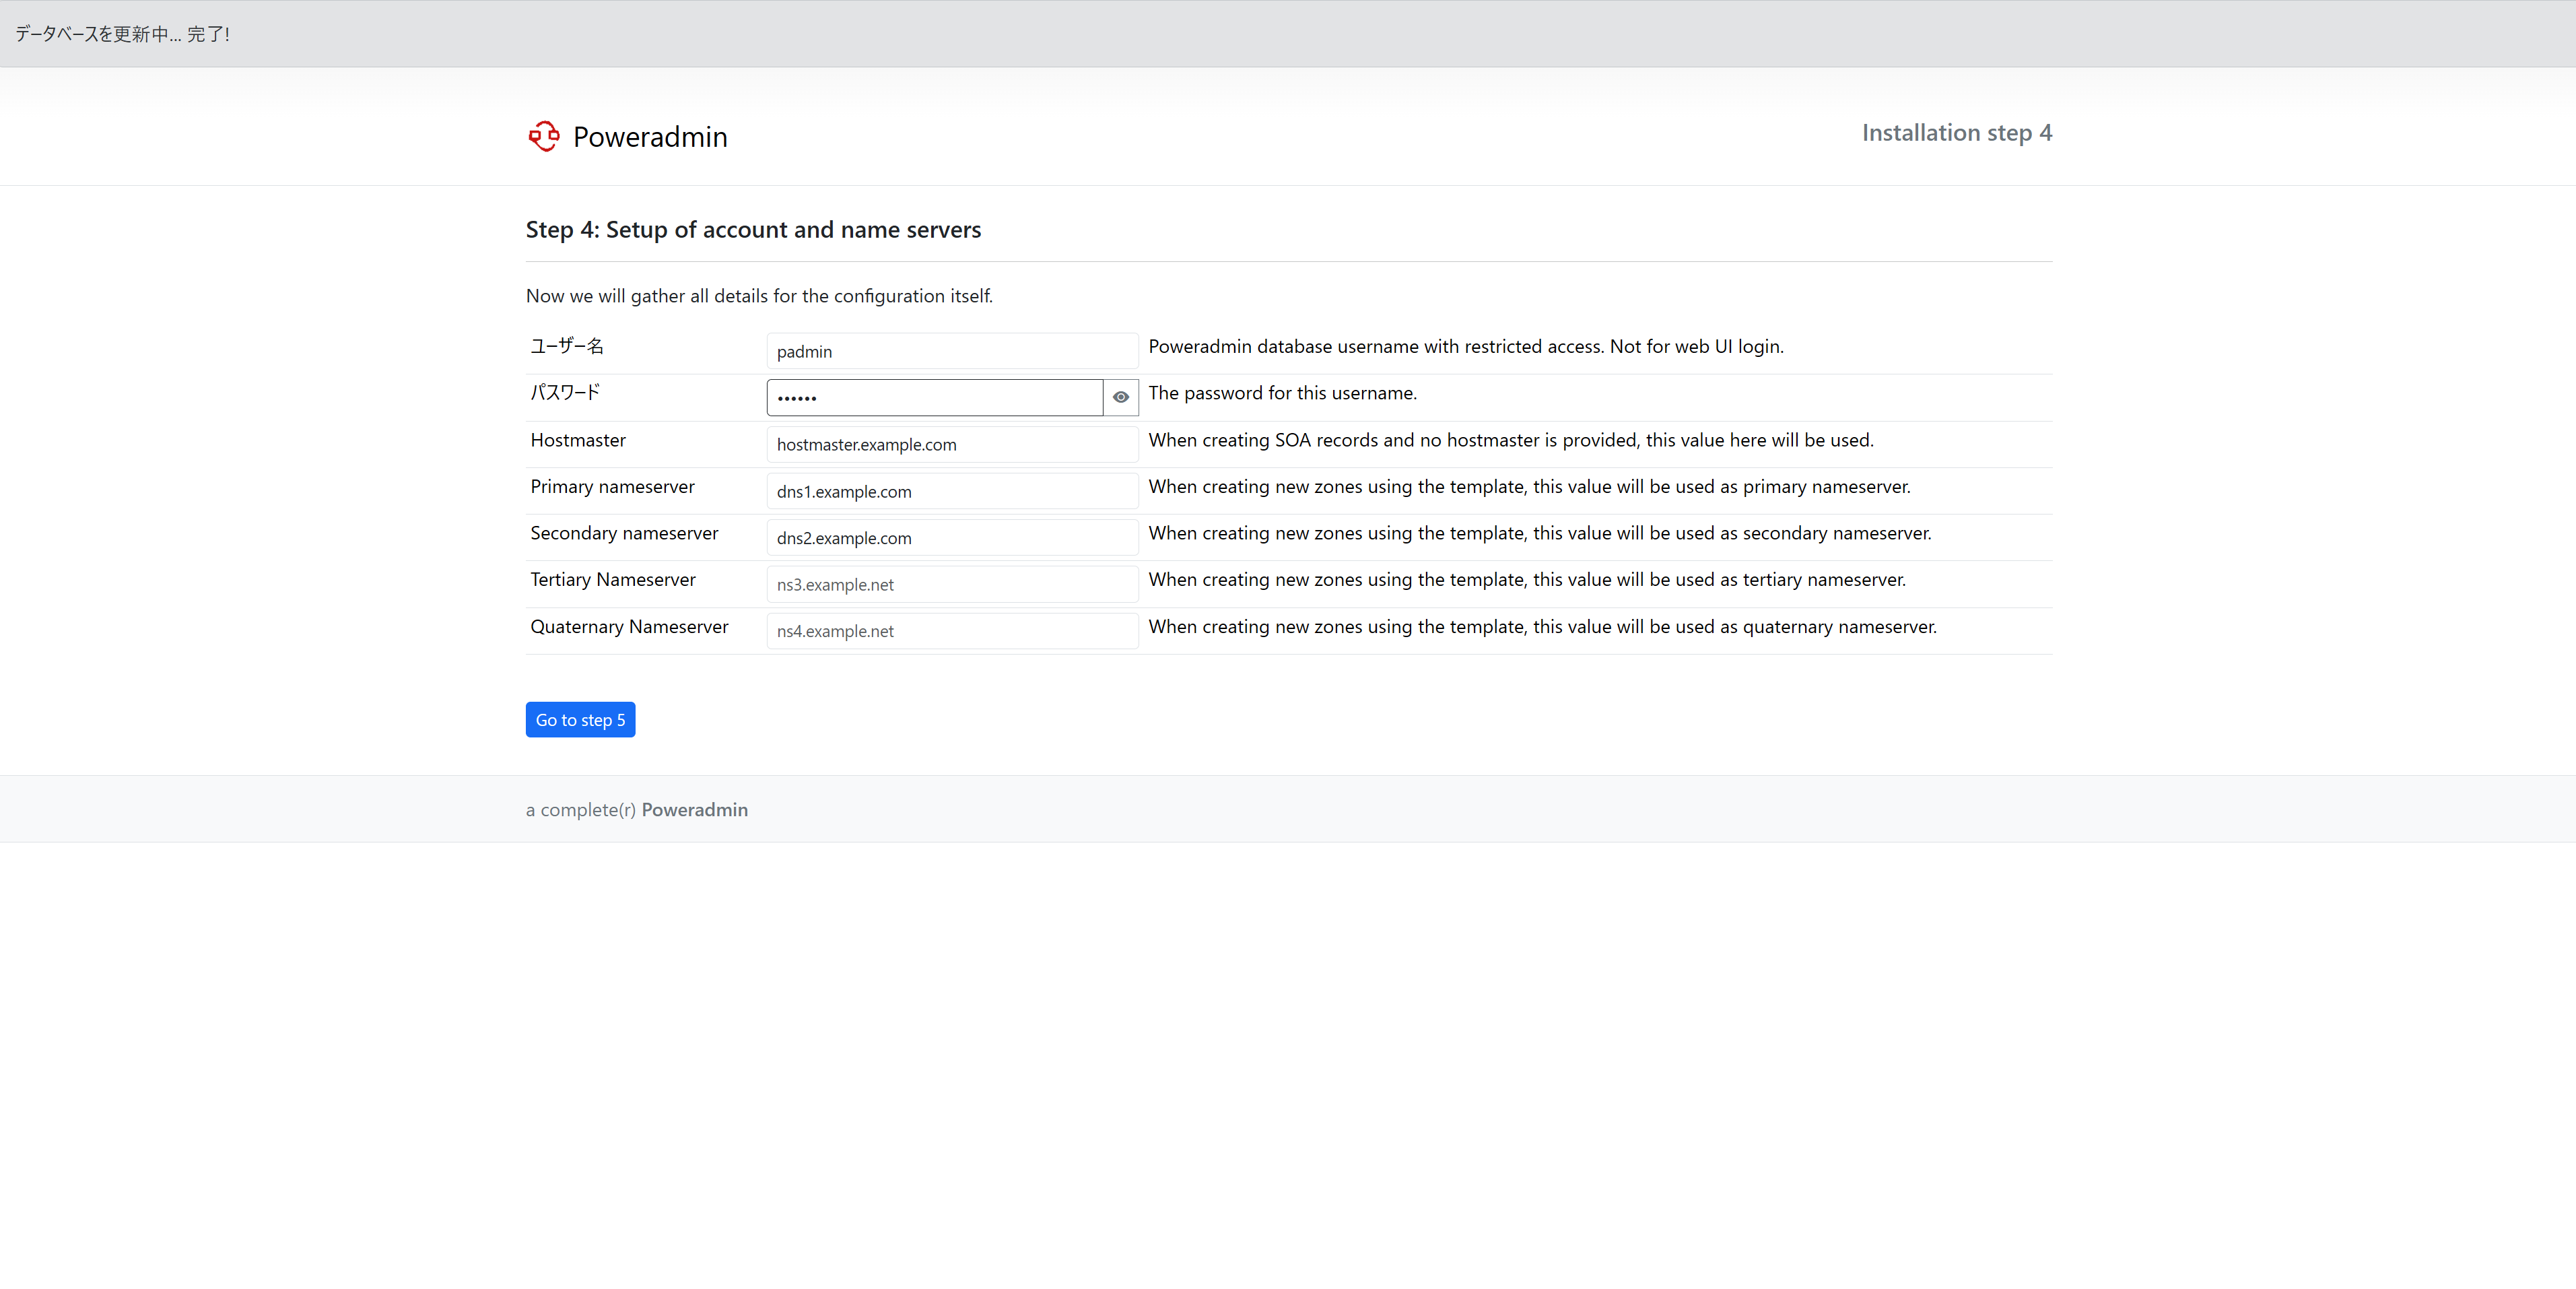Click the Step 4 setup heading
The image size is (2576, 1289).
[753, 230]
